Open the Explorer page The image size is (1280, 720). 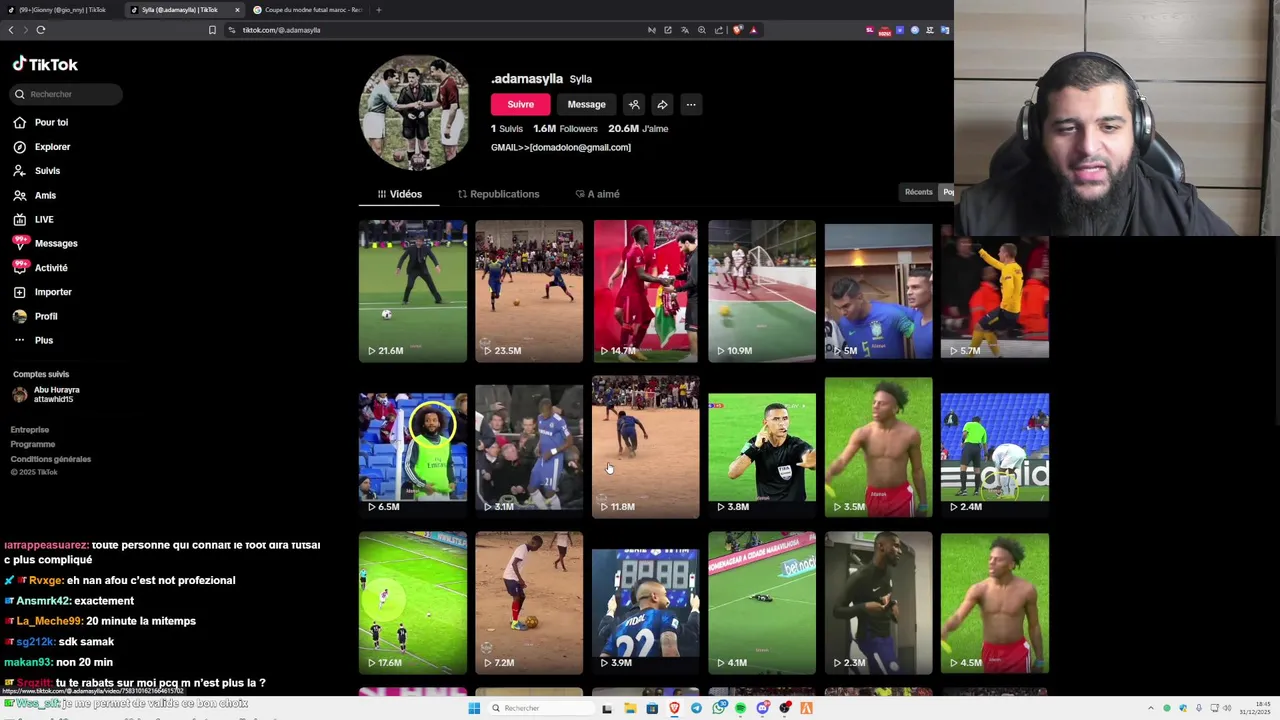click(42, 147)
